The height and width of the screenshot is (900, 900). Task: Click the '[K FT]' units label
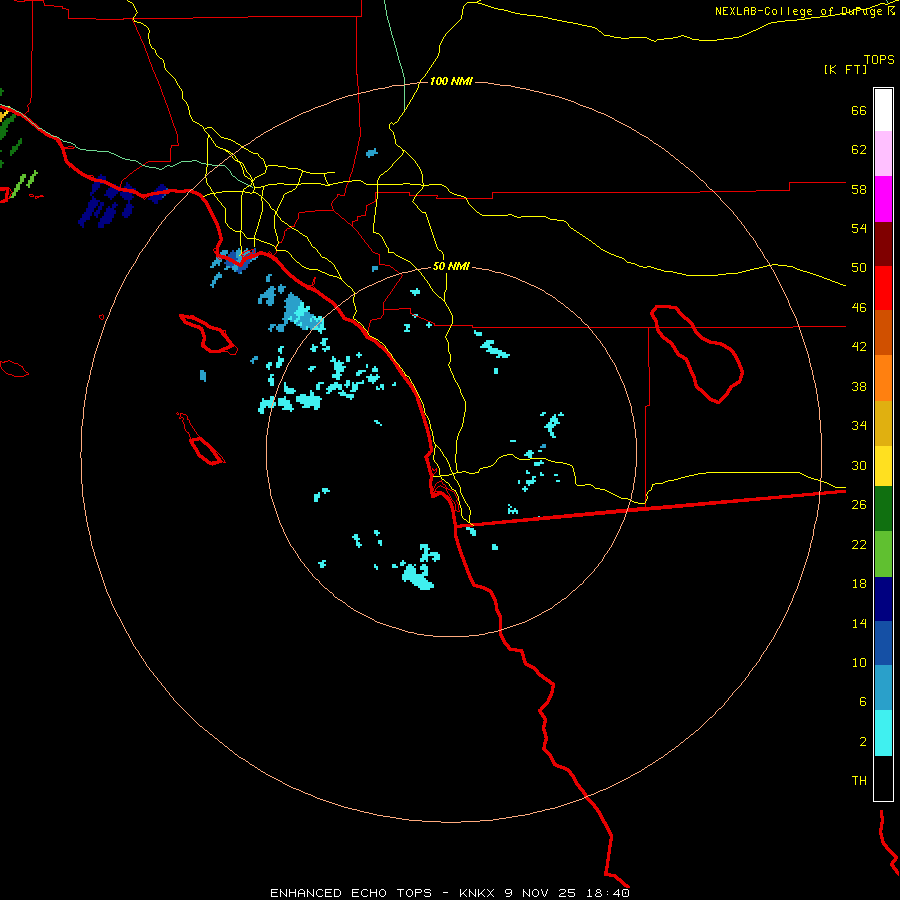845,69
